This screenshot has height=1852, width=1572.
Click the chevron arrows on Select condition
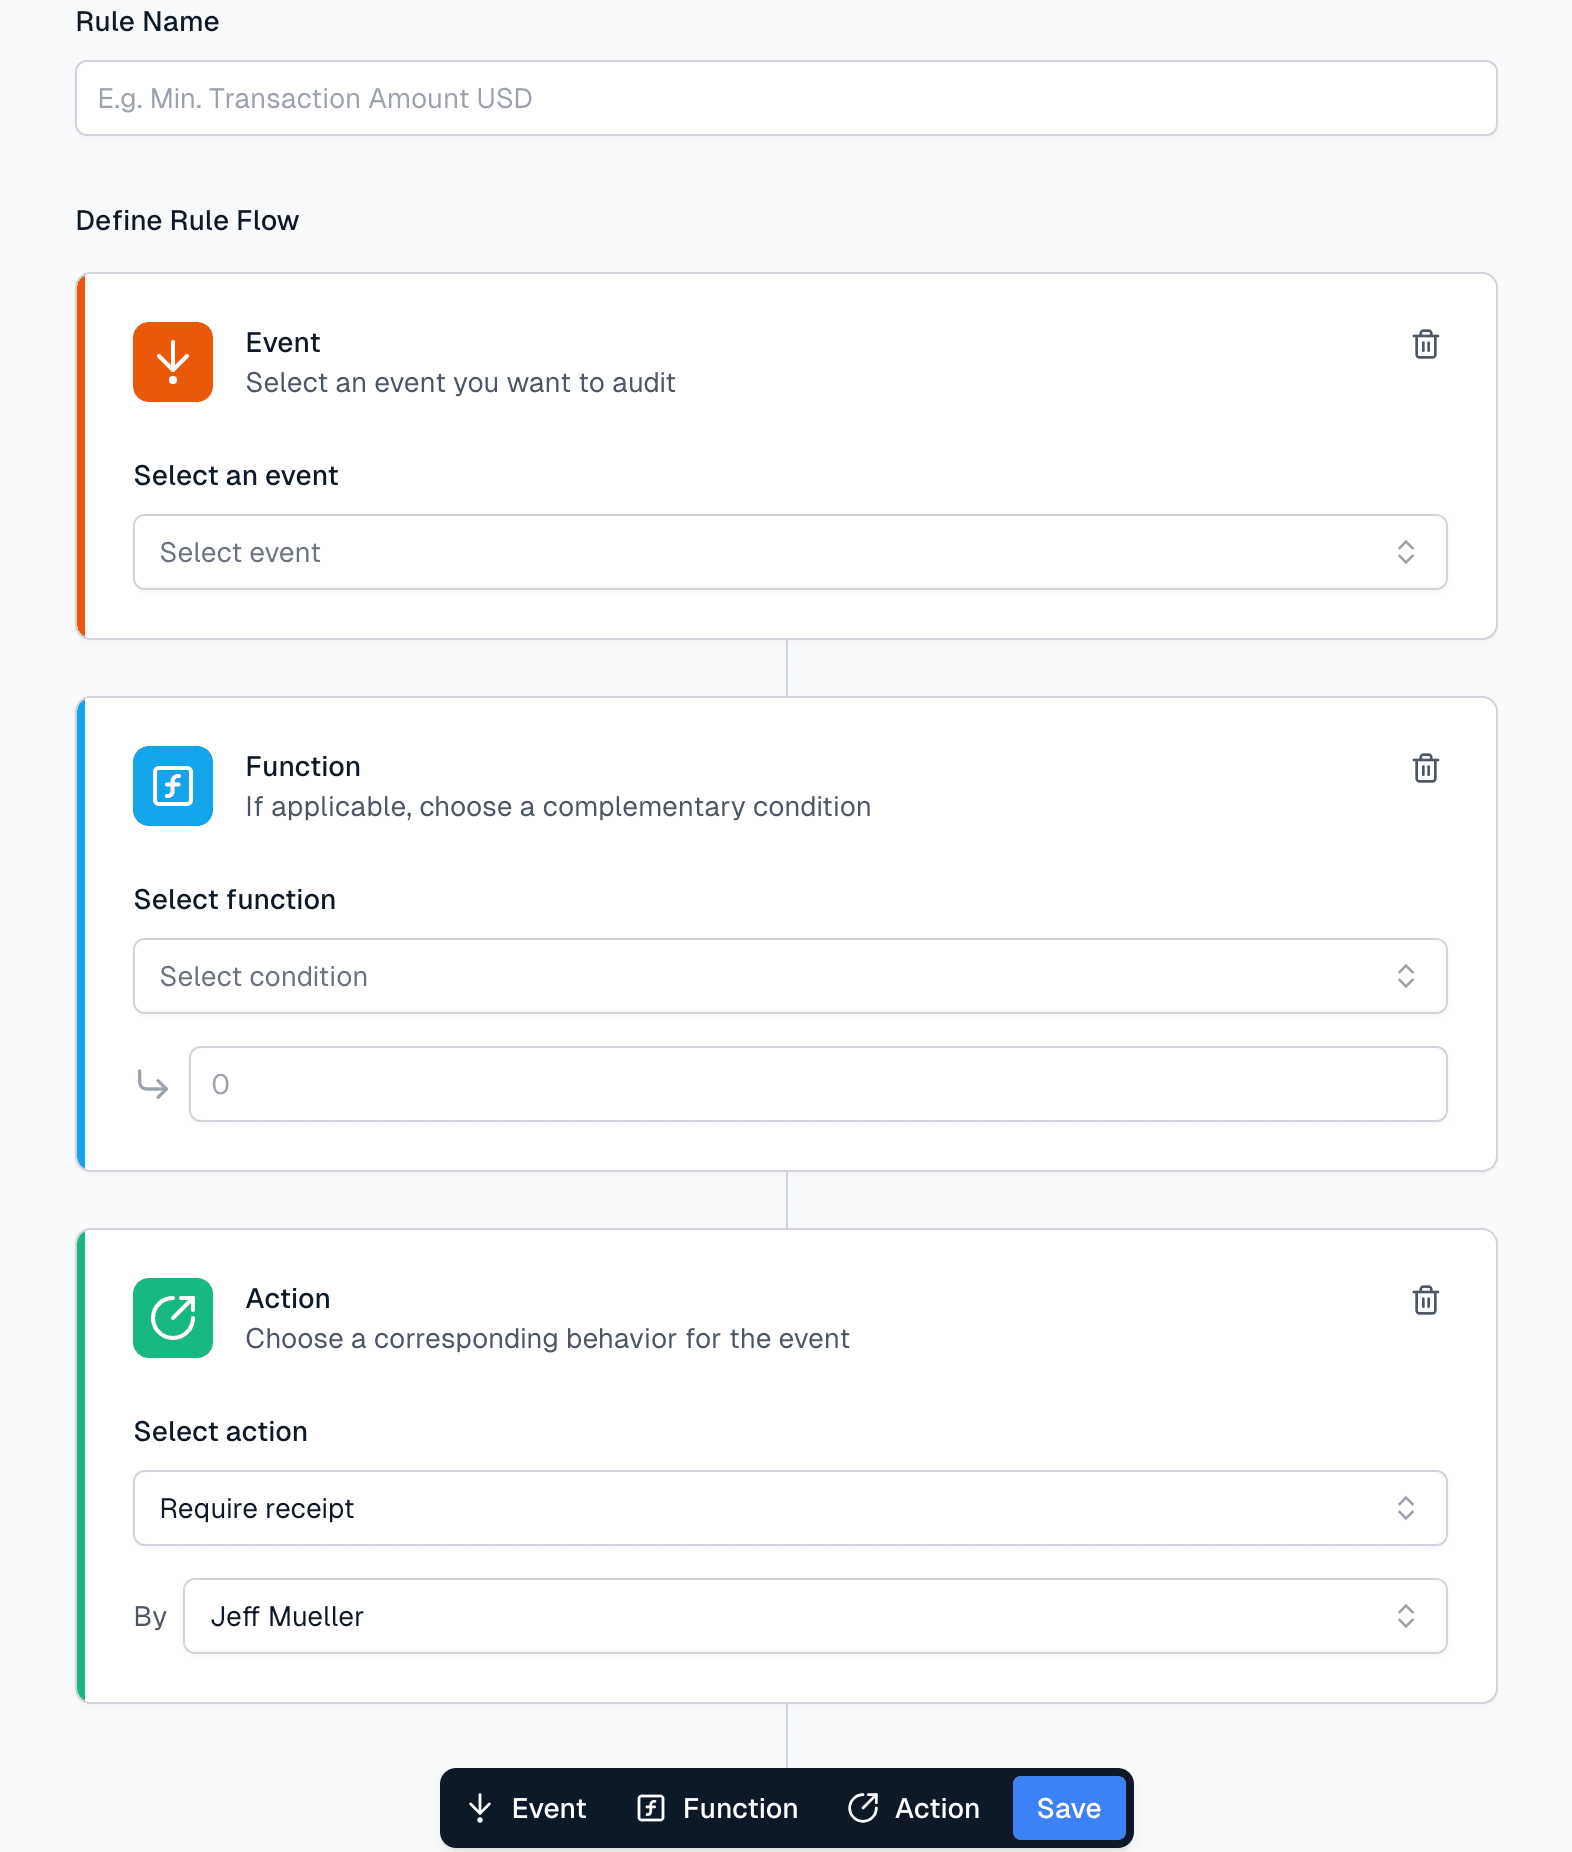[x=1405, y=976]
